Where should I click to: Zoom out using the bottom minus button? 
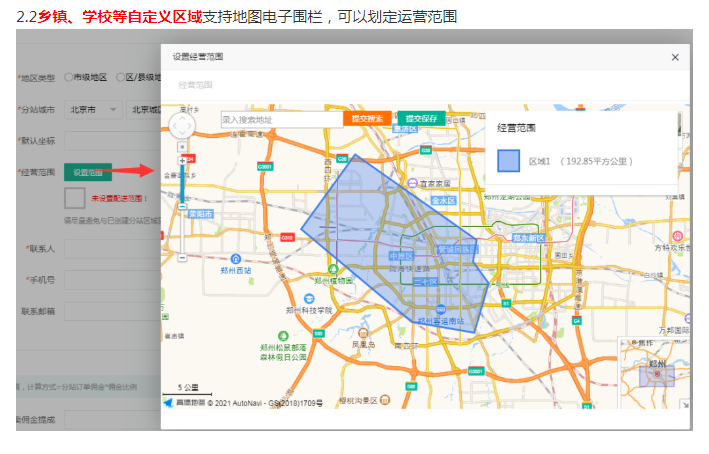183,257
